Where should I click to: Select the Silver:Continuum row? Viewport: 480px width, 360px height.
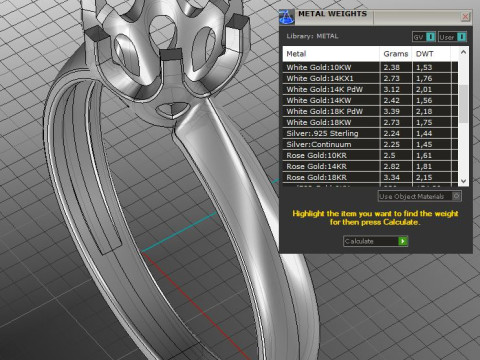[370, 144]
